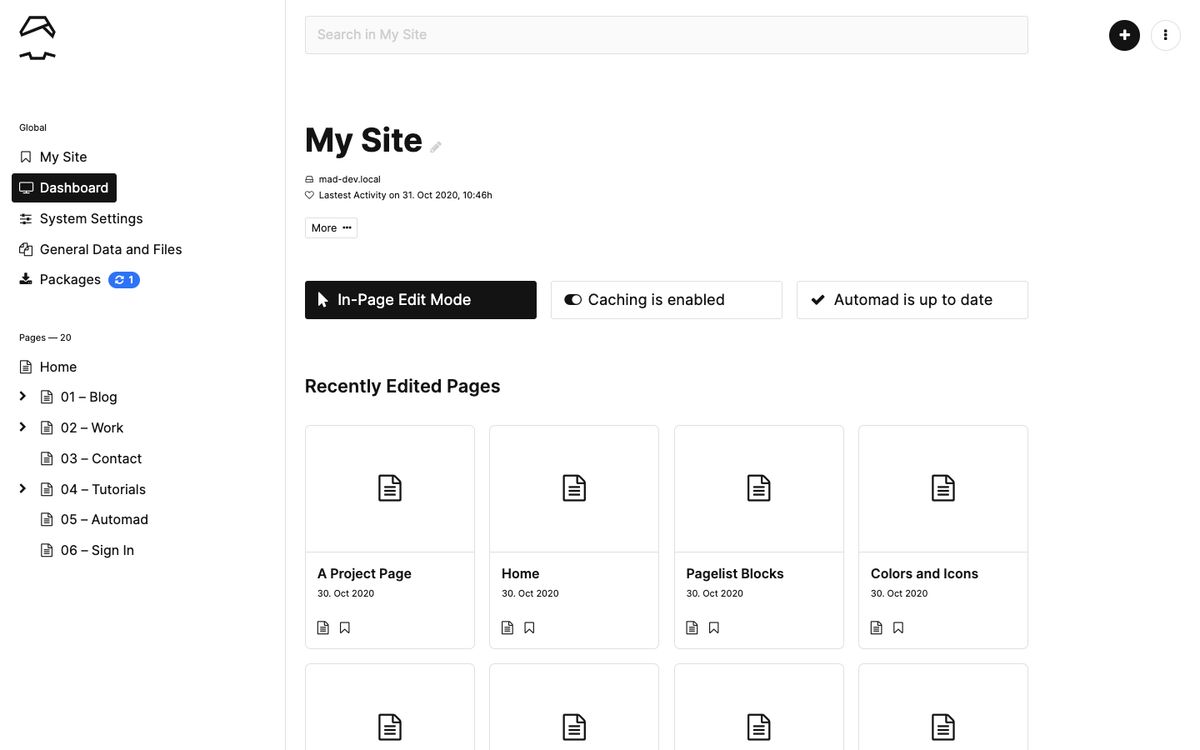This screenshot has height=750, width=1200.
Task: Open System Settings from the sidebar
Action: coord(91,218)
